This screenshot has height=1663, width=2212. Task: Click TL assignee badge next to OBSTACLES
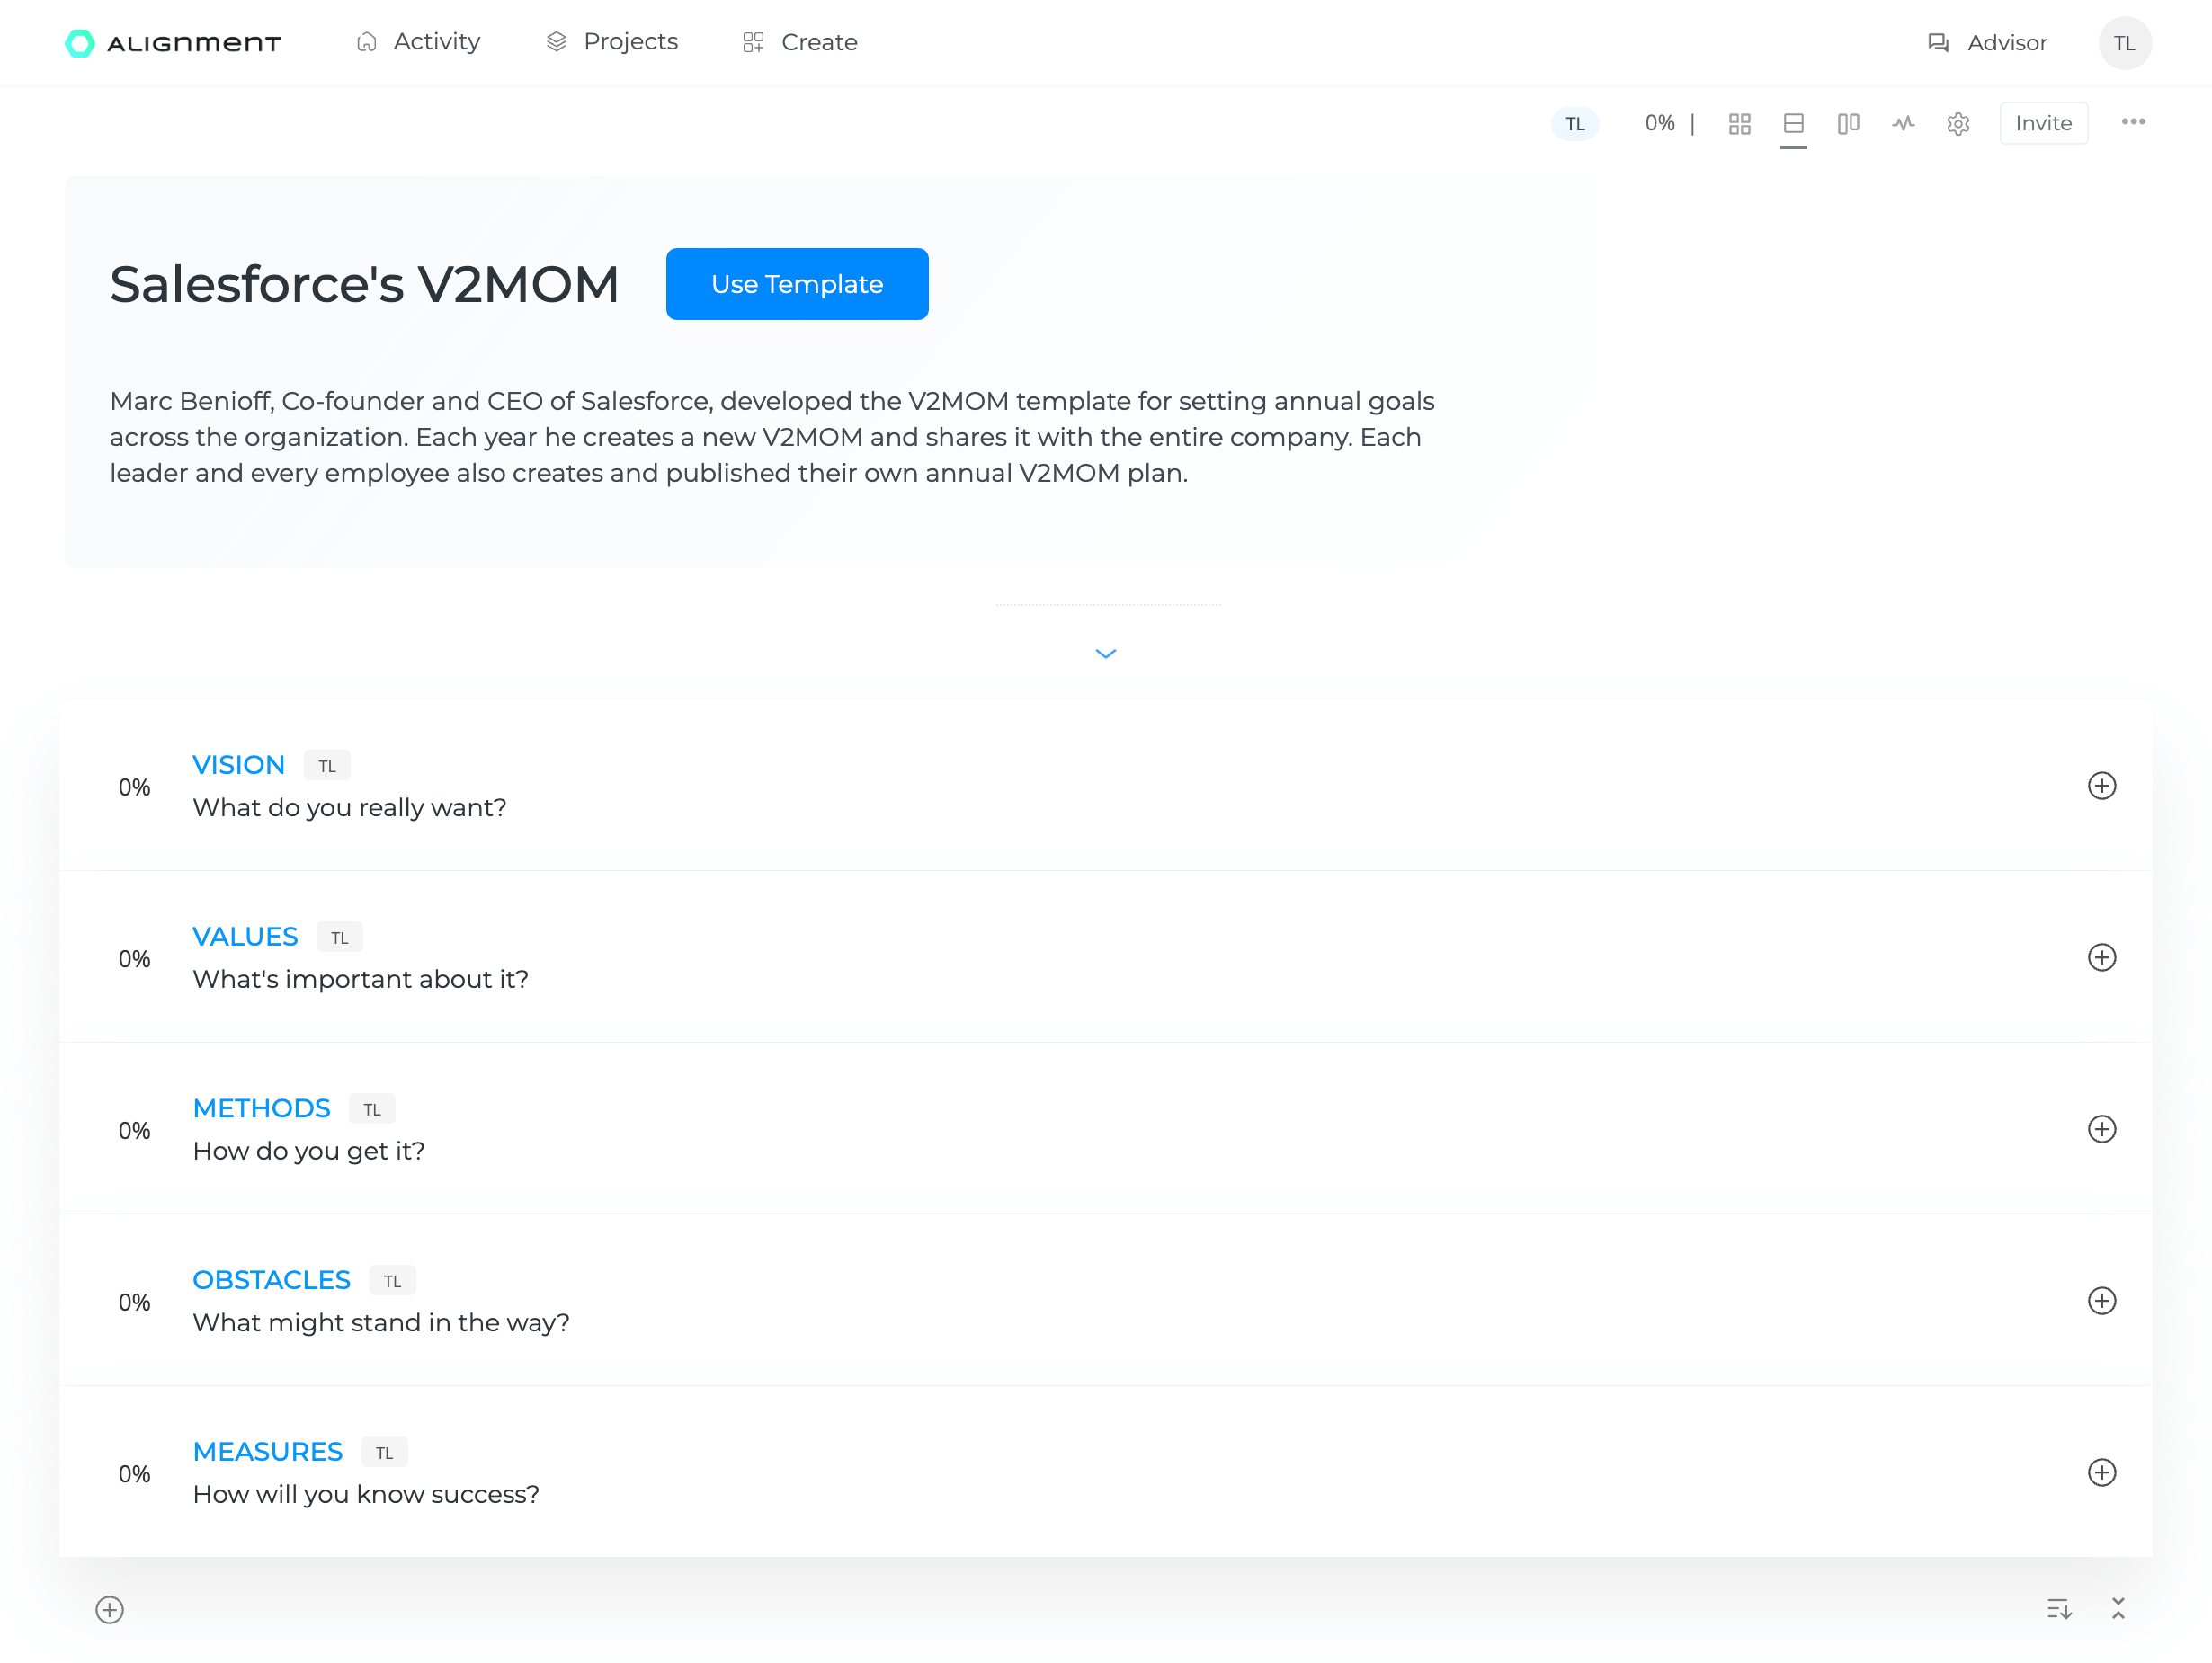tap(392, 1281)
